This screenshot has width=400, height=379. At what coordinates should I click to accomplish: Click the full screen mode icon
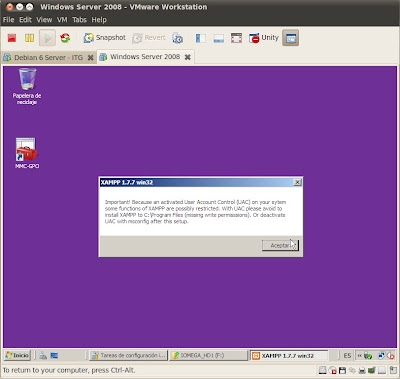tap(236, 38)
